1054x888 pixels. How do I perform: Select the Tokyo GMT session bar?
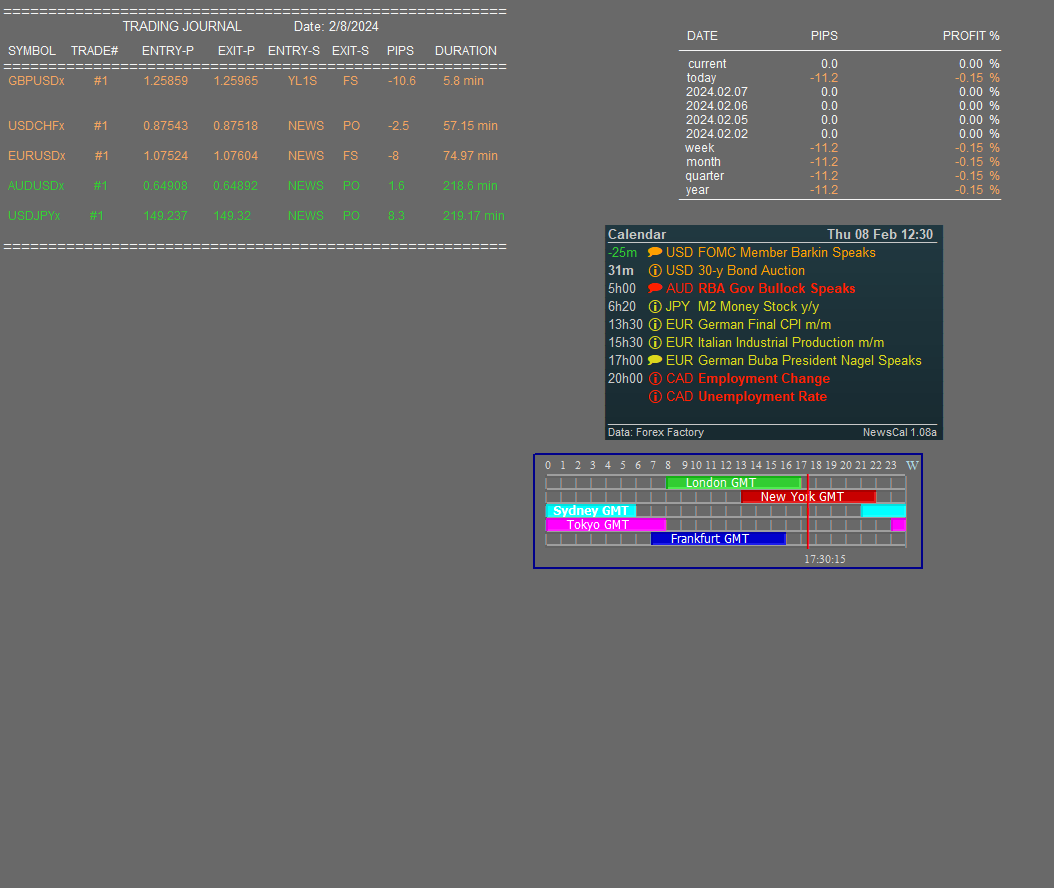(x=606, y=525)
